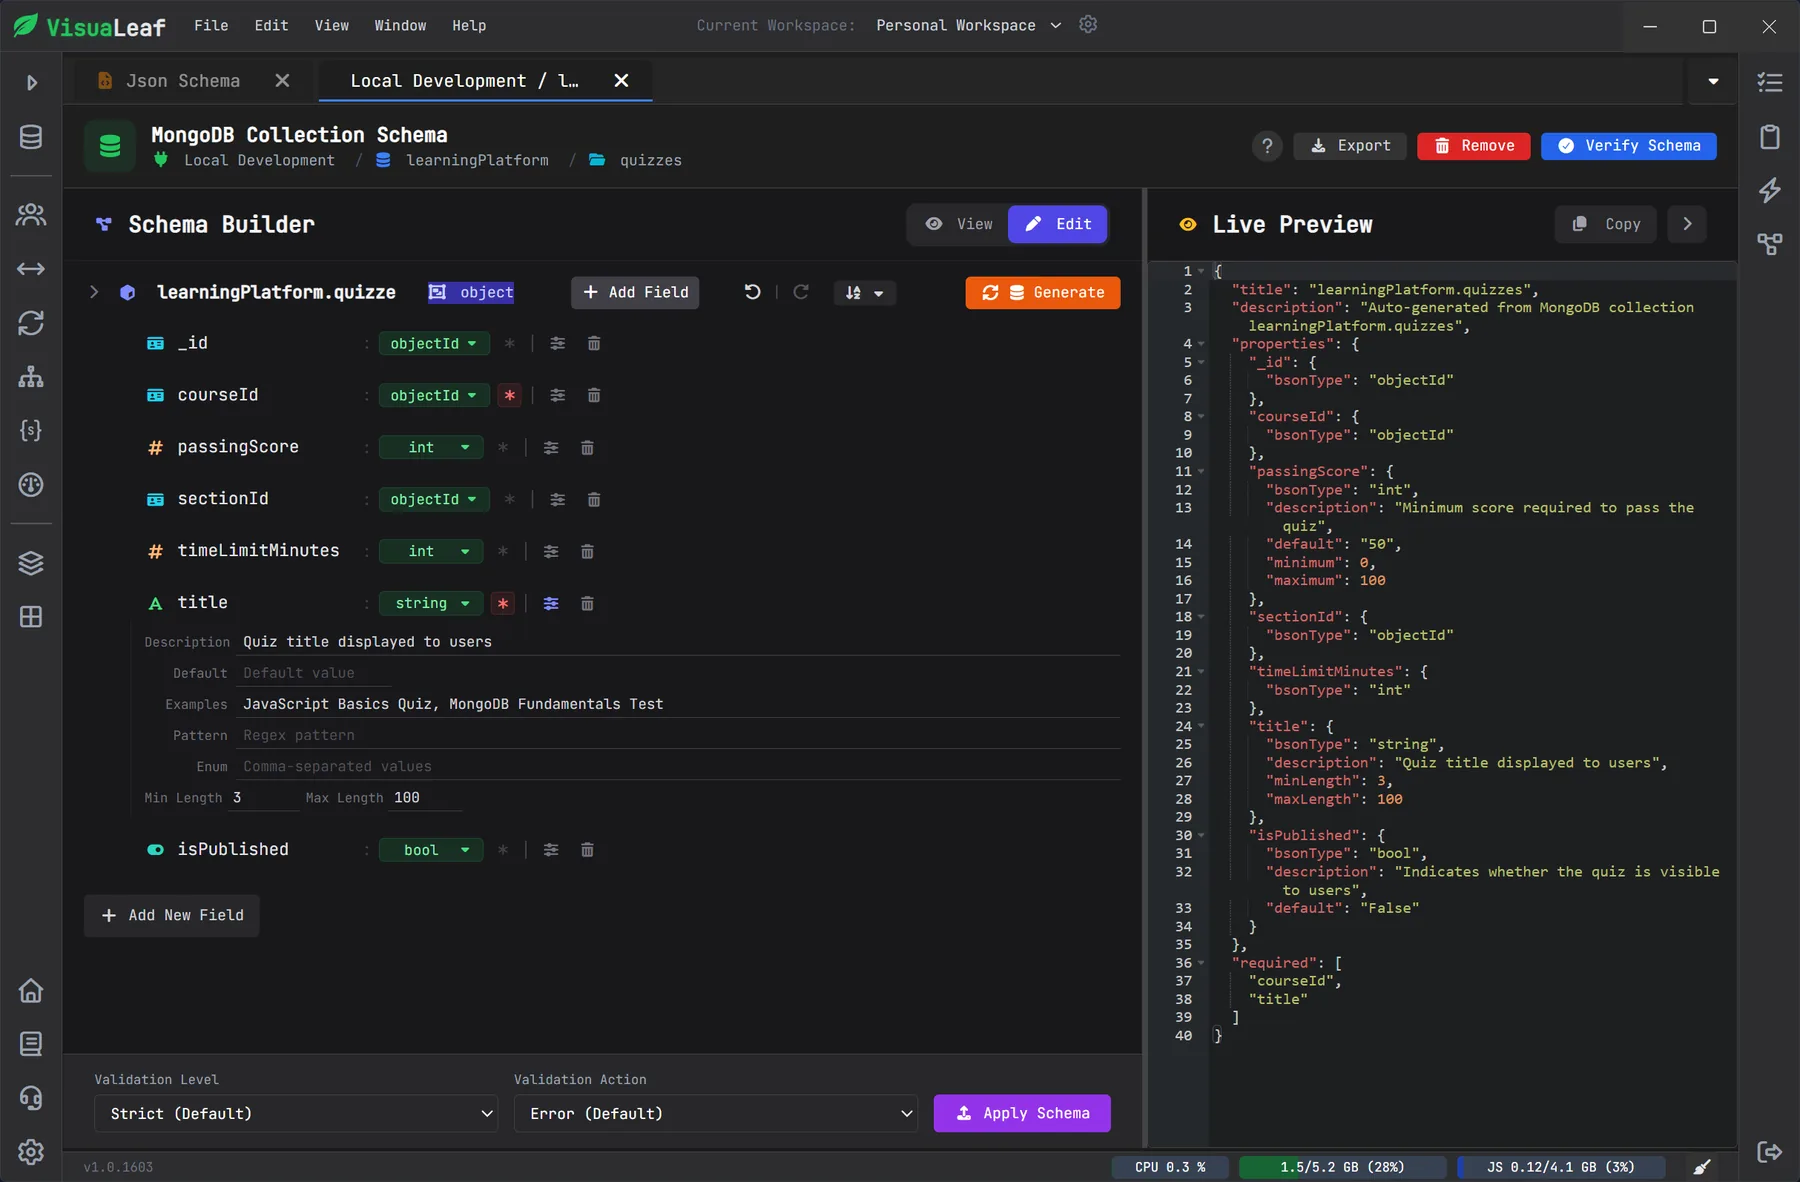The height and width of the screenshot is (1182, 1800).
Task: Expand the learningPlatform.quizze root node chevron
Action: pos(94,292)
